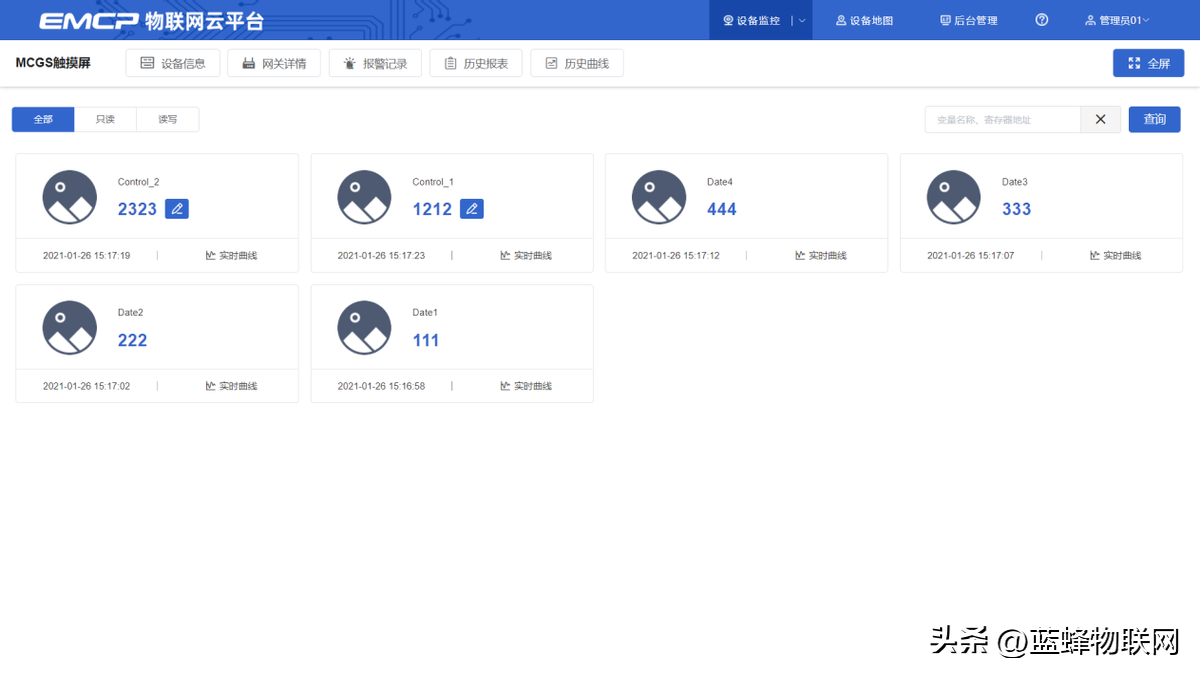The image size is (1200, 675).
Task: Expand the 设备监控 dropdown arrow
Action: point(802,21)
